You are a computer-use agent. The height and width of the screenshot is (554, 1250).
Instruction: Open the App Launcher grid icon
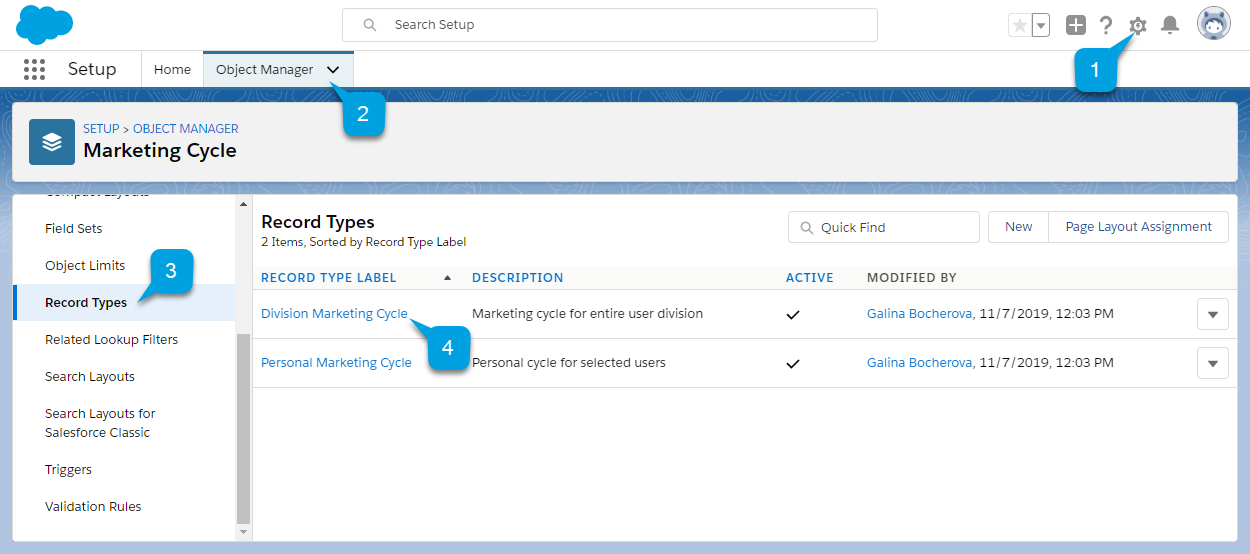click(x=34, y=69)
